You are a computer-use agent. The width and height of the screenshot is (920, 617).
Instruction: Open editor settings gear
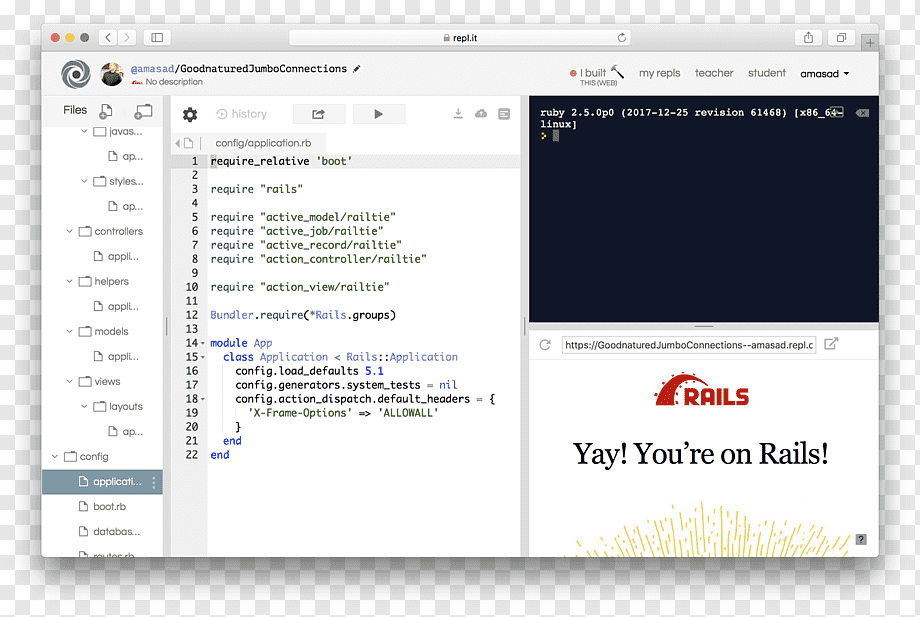coord(190,114)
